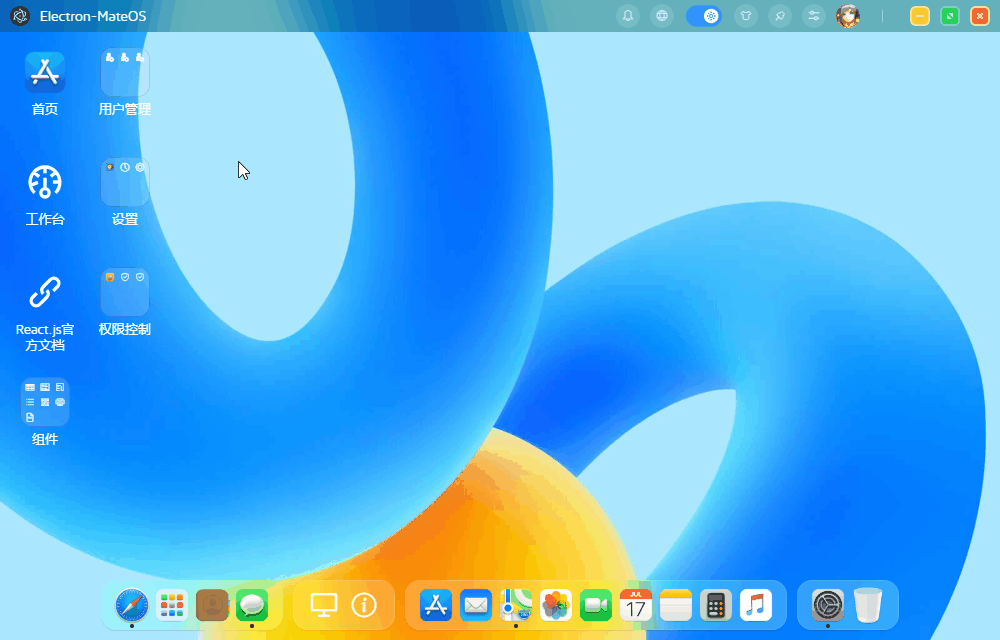Open the 首页 home desktop icon
This screenshot has width=1000, height=640.
pos(45,73)
